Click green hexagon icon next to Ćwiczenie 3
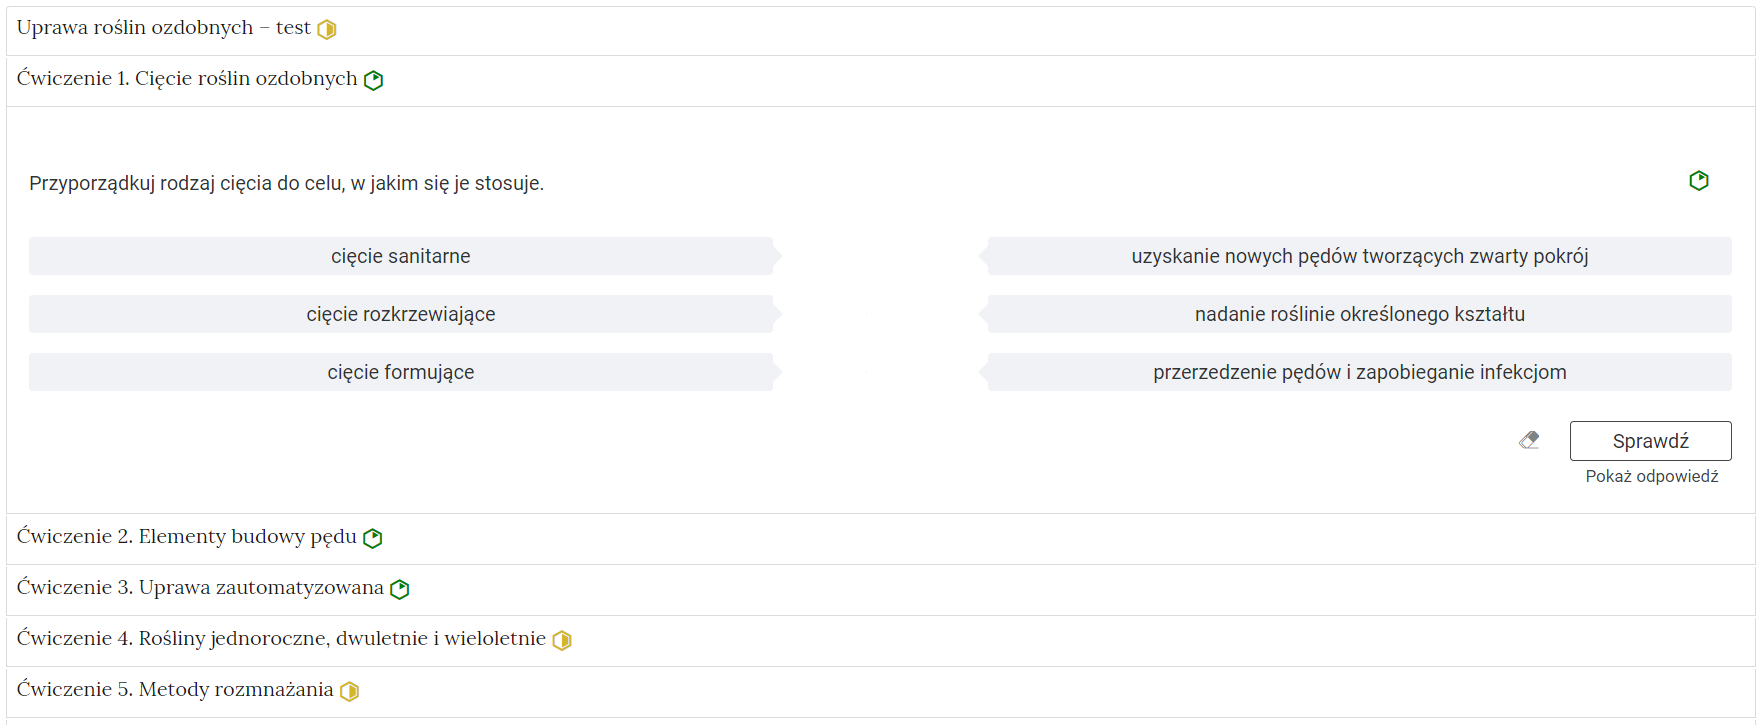 pos(400,590)
